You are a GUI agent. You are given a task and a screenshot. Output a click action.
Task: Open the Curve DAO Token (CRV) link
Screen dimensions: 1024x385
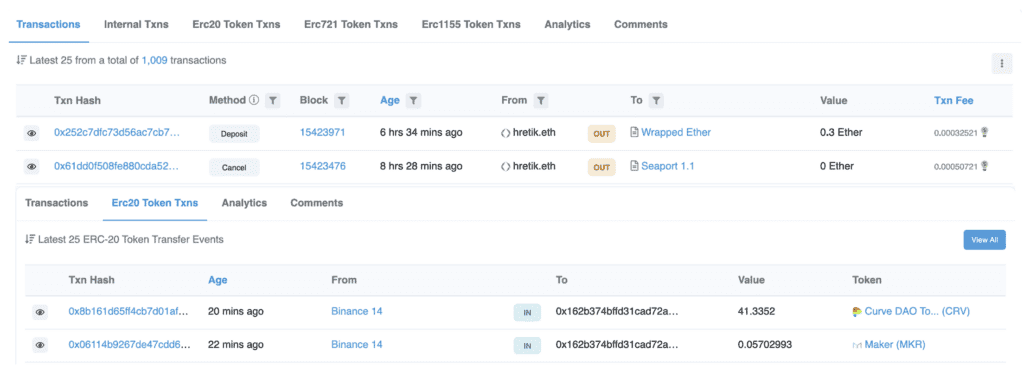tap(917, 311)
